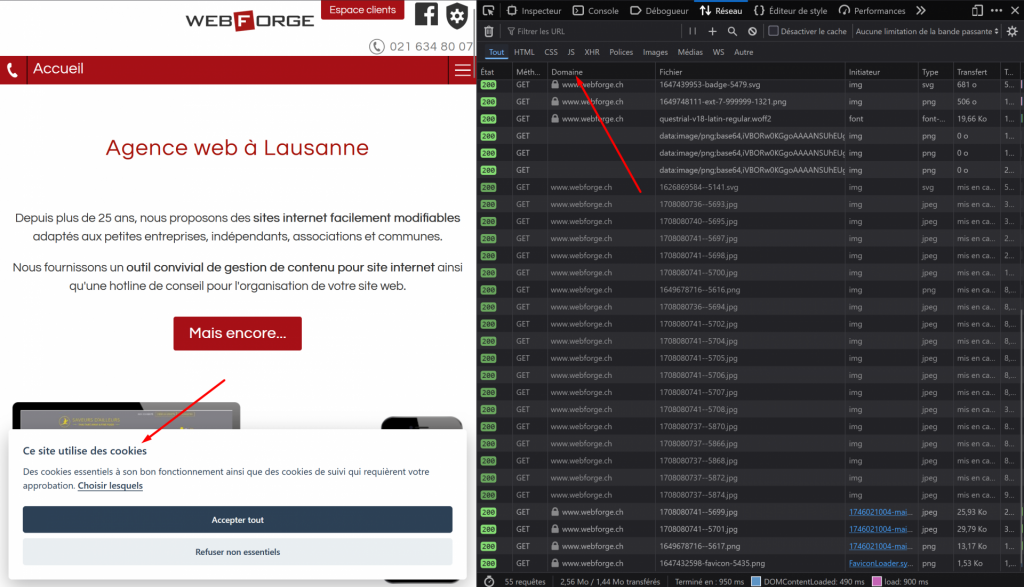Viewport: 1024px width, 587px height.
Task: Click the Choisir lesquels link
Action: tap(110, 486)
